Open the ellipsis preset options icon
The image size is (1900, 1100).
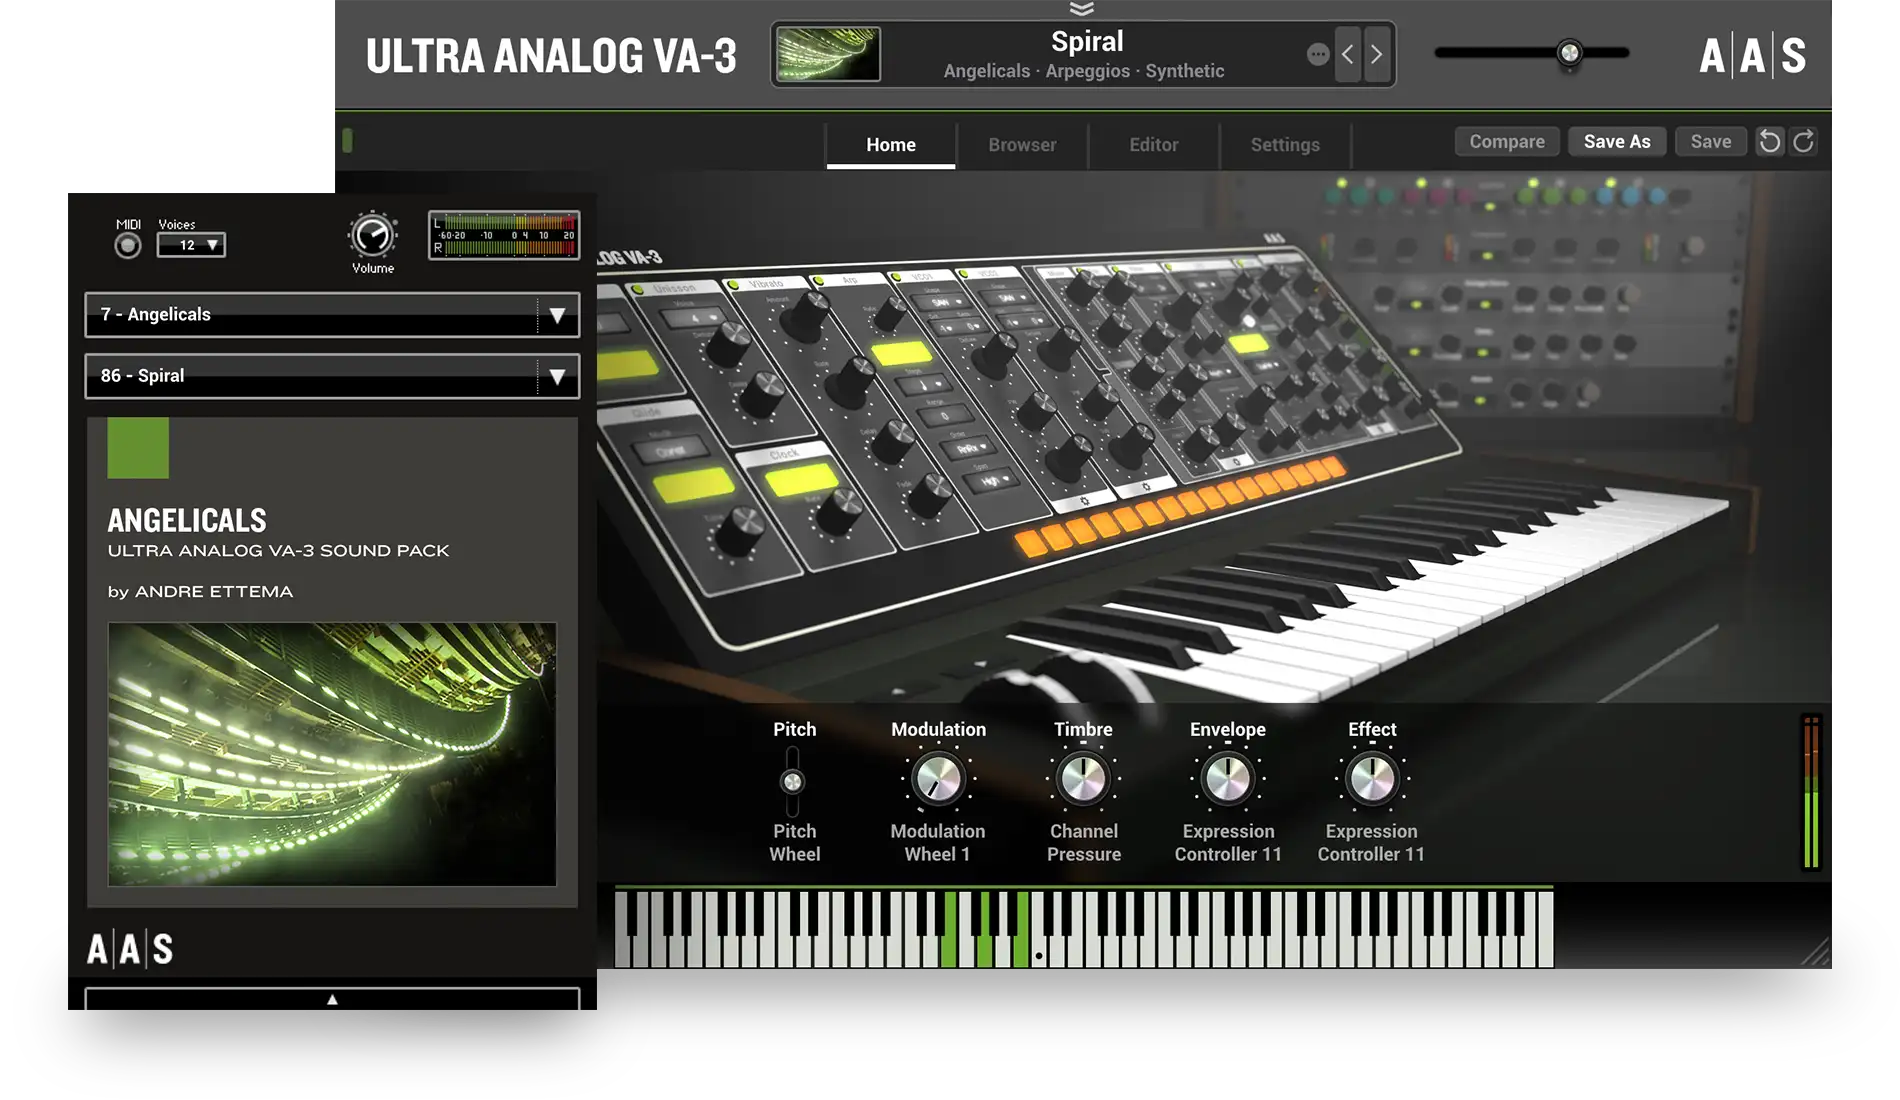[1318, 55]
